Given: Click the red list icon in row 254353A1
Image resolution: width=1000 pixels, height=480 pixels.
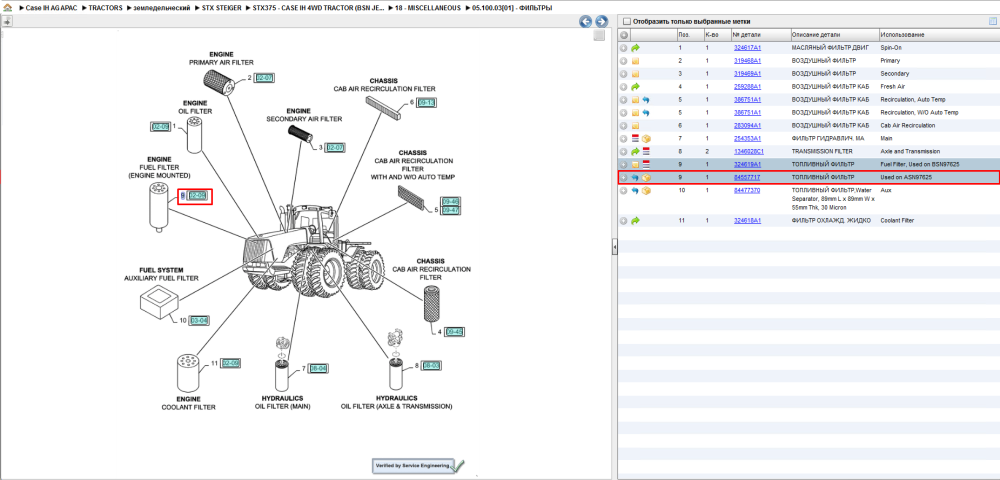Looking at the screenshot, I should click(635, 139).
